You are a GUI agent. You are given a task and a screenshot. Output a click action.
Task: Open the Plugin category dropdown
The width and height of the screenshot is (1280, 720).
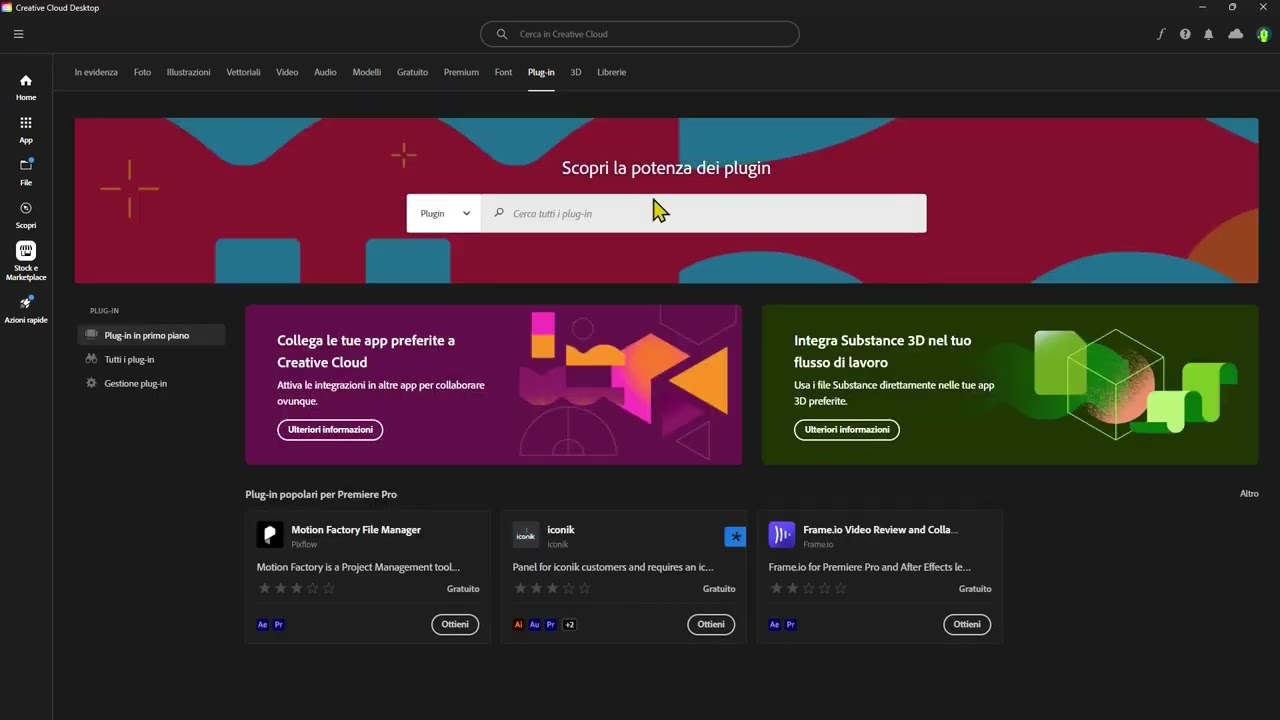pyautogui.click(x=444, y=213)
